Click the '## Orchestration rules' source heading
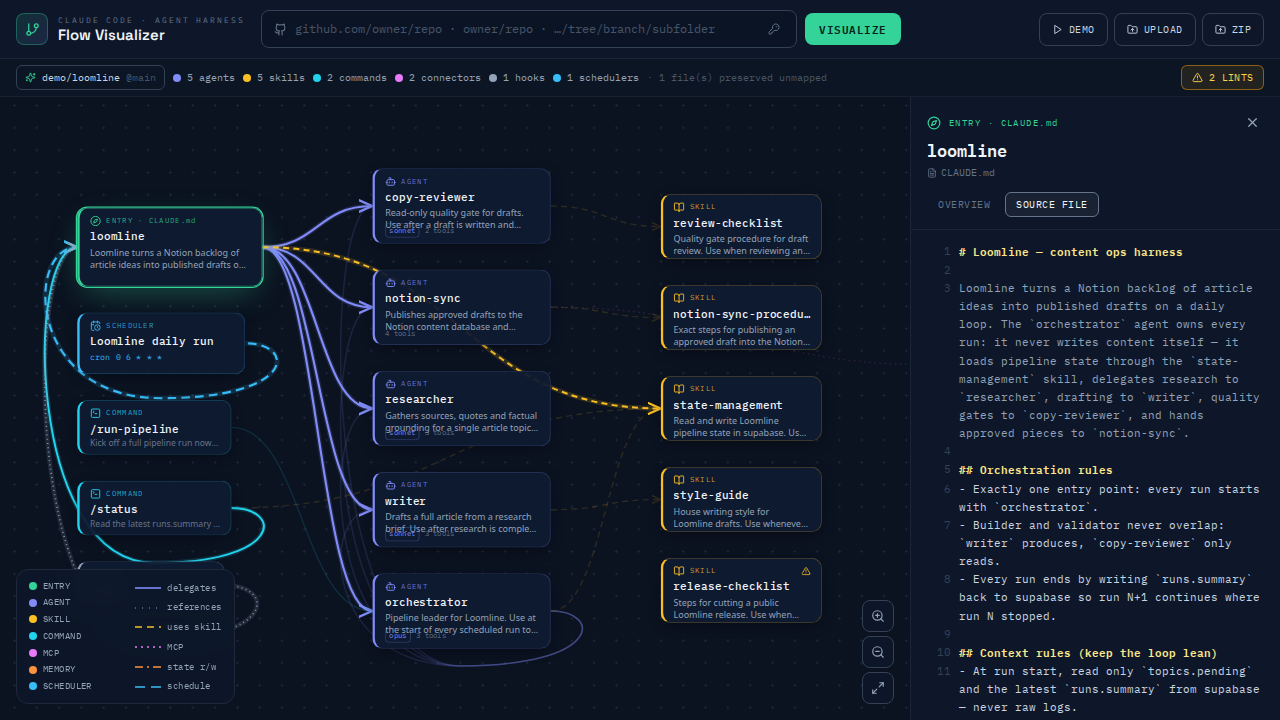 pos(1035,470)
